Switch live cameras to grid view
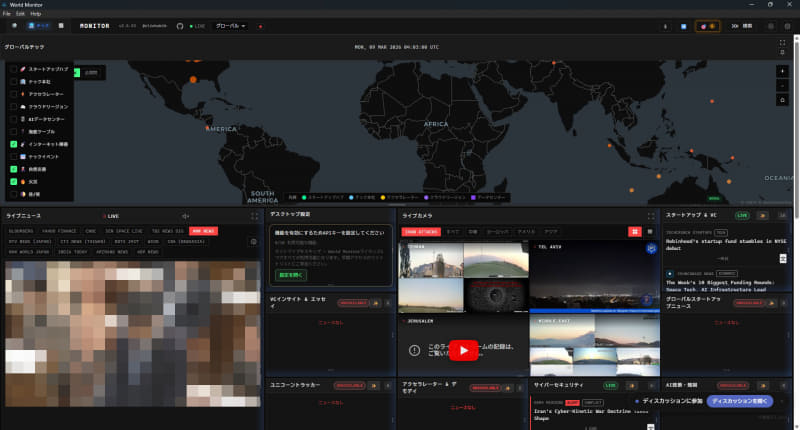 tap(635, 232)
